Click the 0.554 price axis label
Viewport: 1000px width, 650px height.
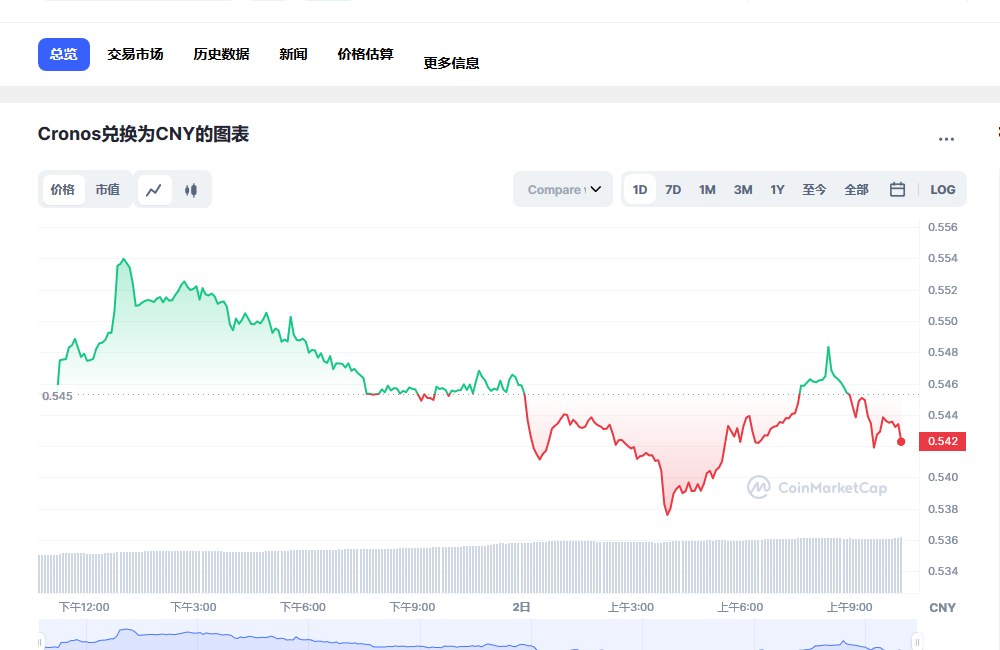[943, 258]
